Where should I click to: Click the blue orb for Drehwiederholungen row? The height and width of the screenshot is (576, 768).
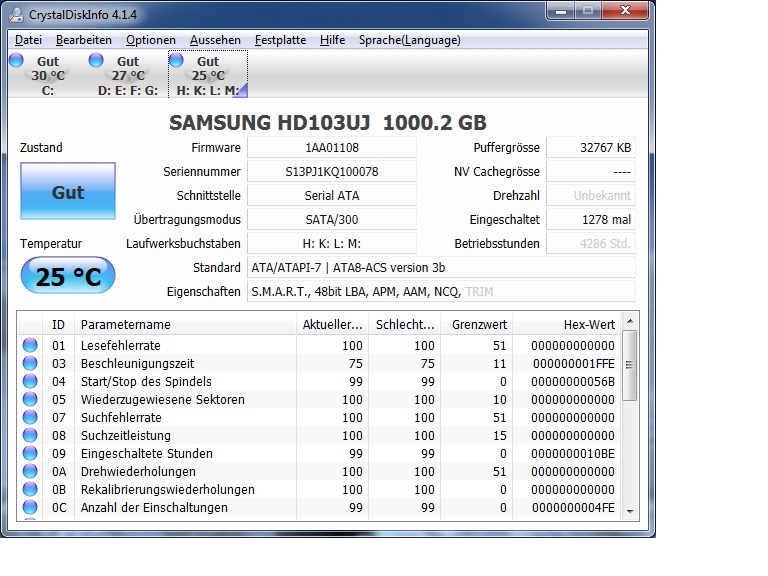point(30,471)
